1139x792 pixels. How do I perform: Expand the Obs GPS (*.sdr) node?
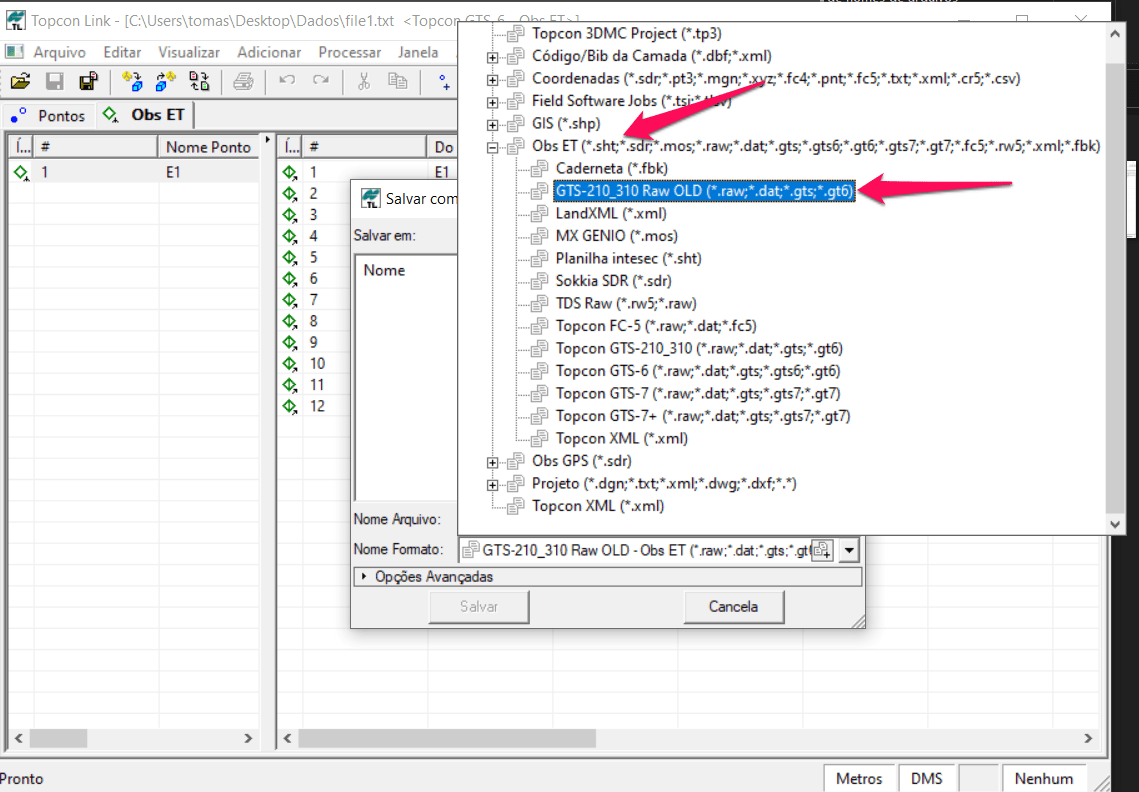493,462
